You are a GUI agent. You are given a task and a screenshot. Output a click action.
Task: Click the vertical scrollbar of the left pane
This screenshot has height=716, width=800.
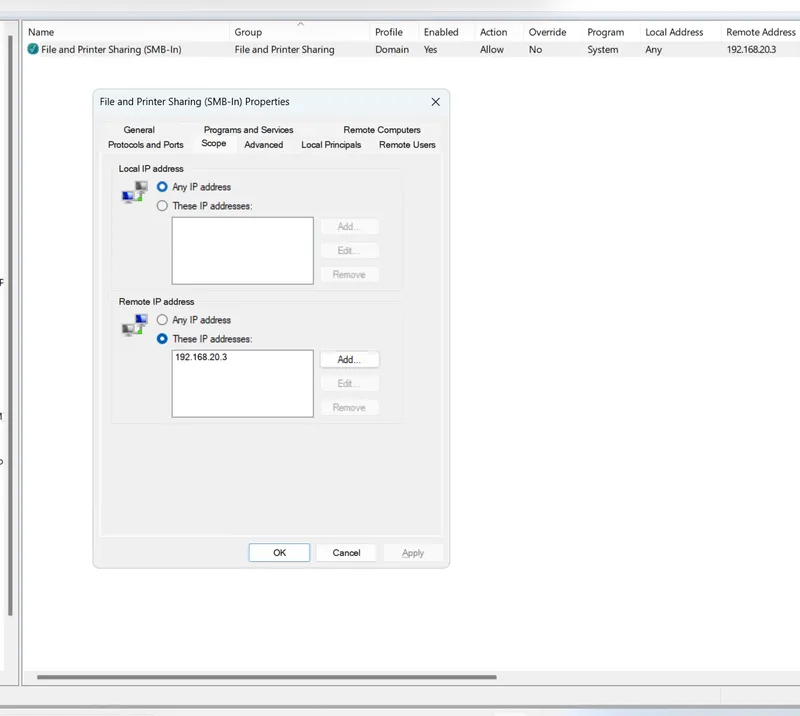10,325
